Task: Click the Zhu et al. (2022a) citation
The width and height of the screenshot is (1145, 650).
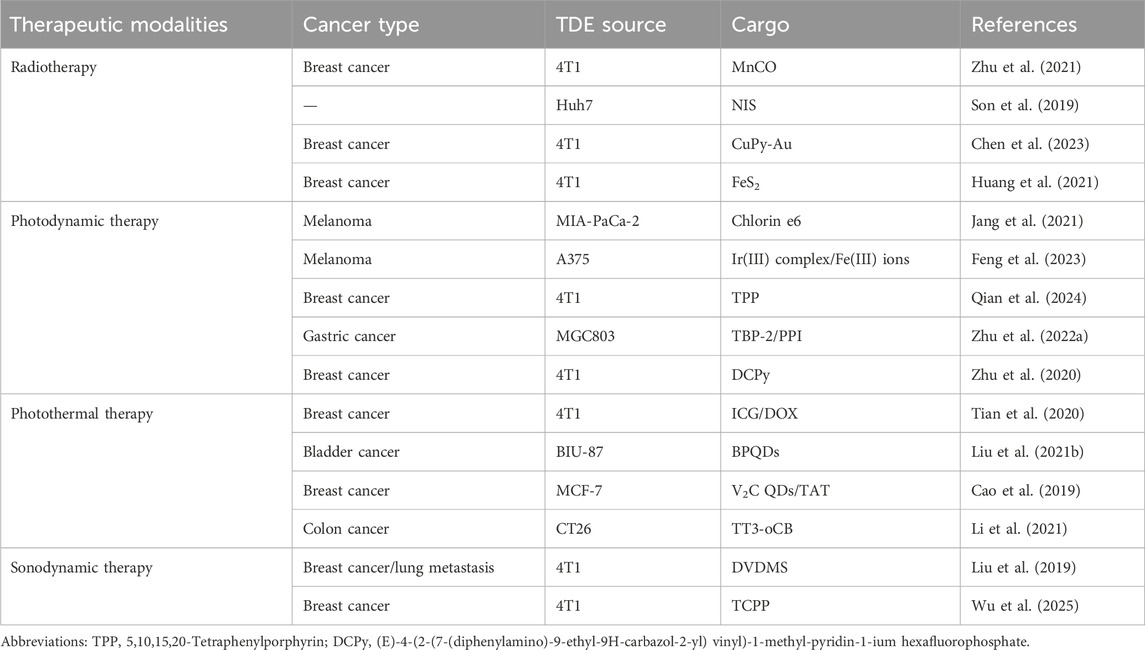Action: (x=1029, y=336)
